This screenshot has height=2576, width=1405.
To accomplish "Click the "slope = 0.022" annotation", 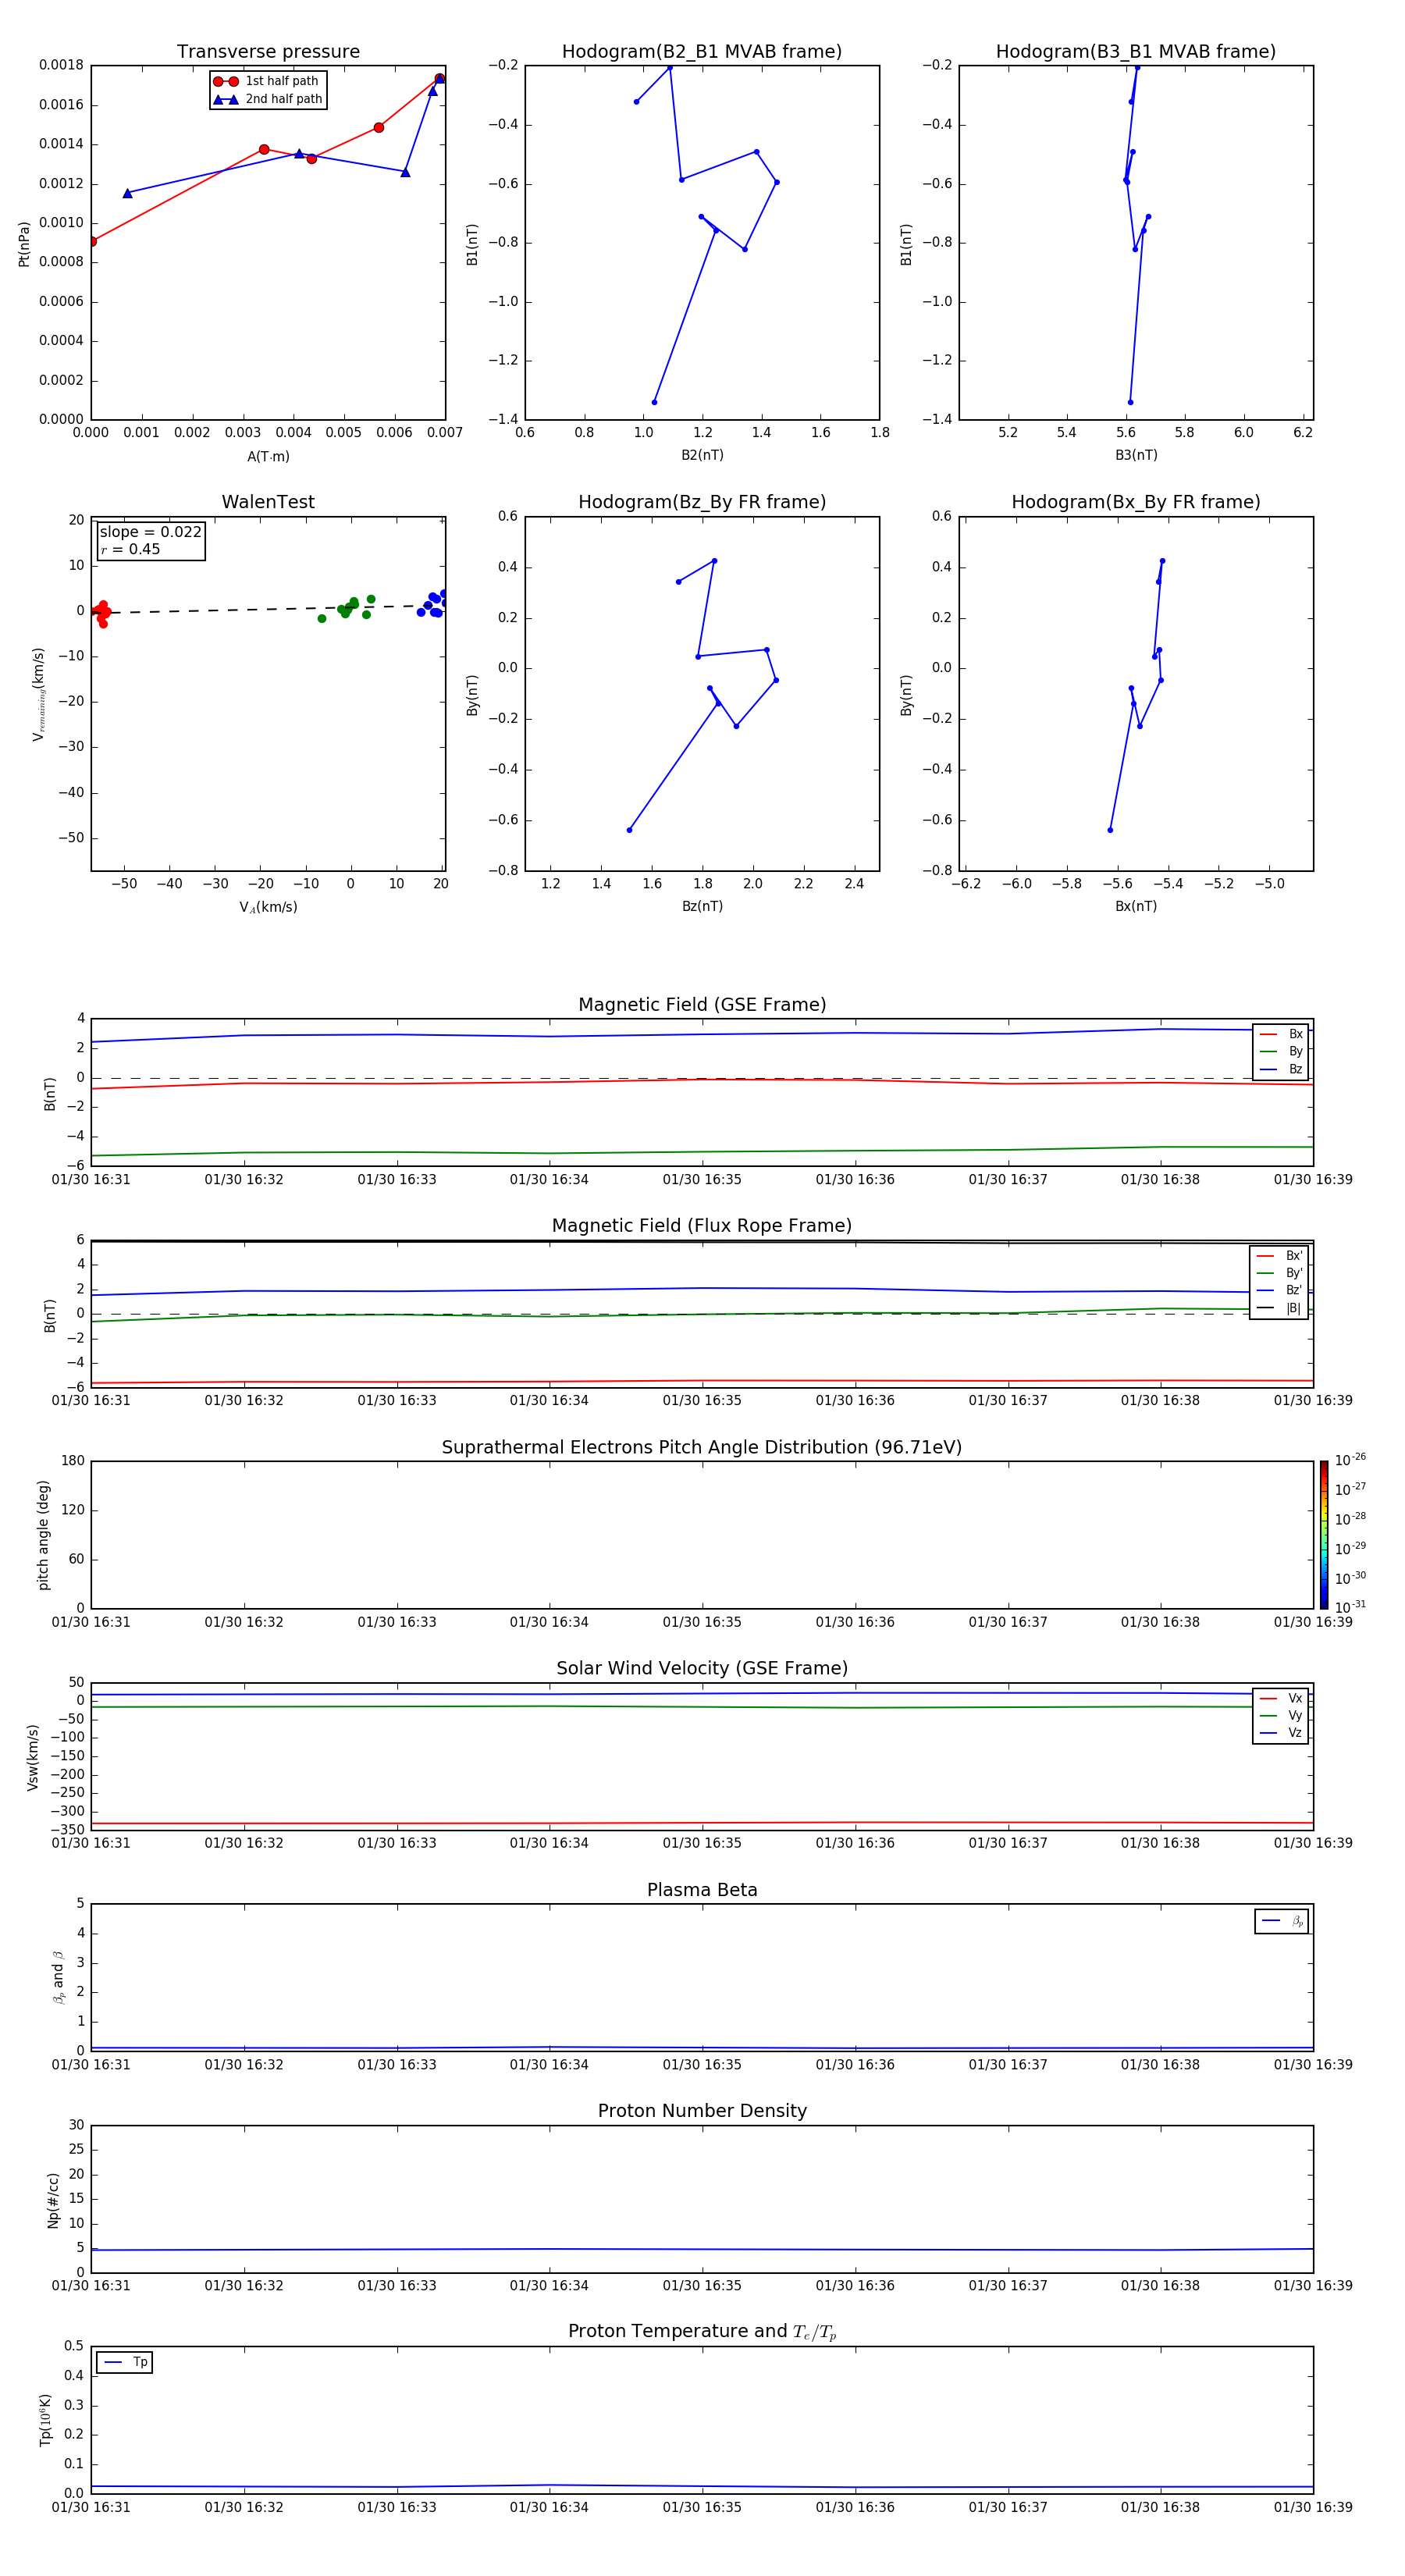I will click(151, 532).
